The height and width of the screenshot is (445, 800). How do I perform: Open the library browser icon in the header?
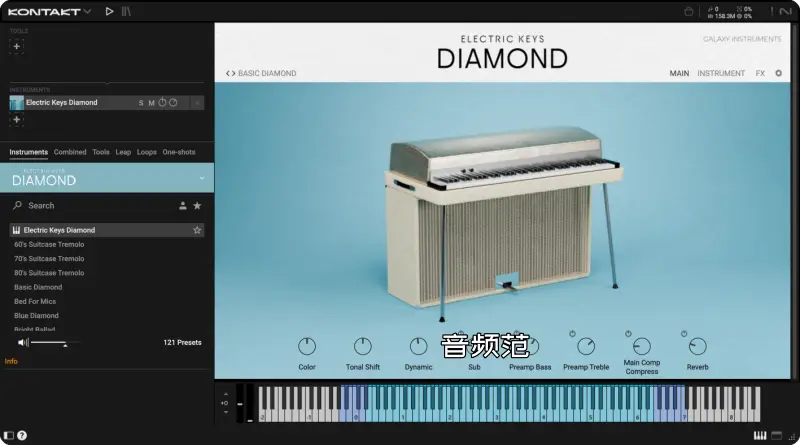126,11
